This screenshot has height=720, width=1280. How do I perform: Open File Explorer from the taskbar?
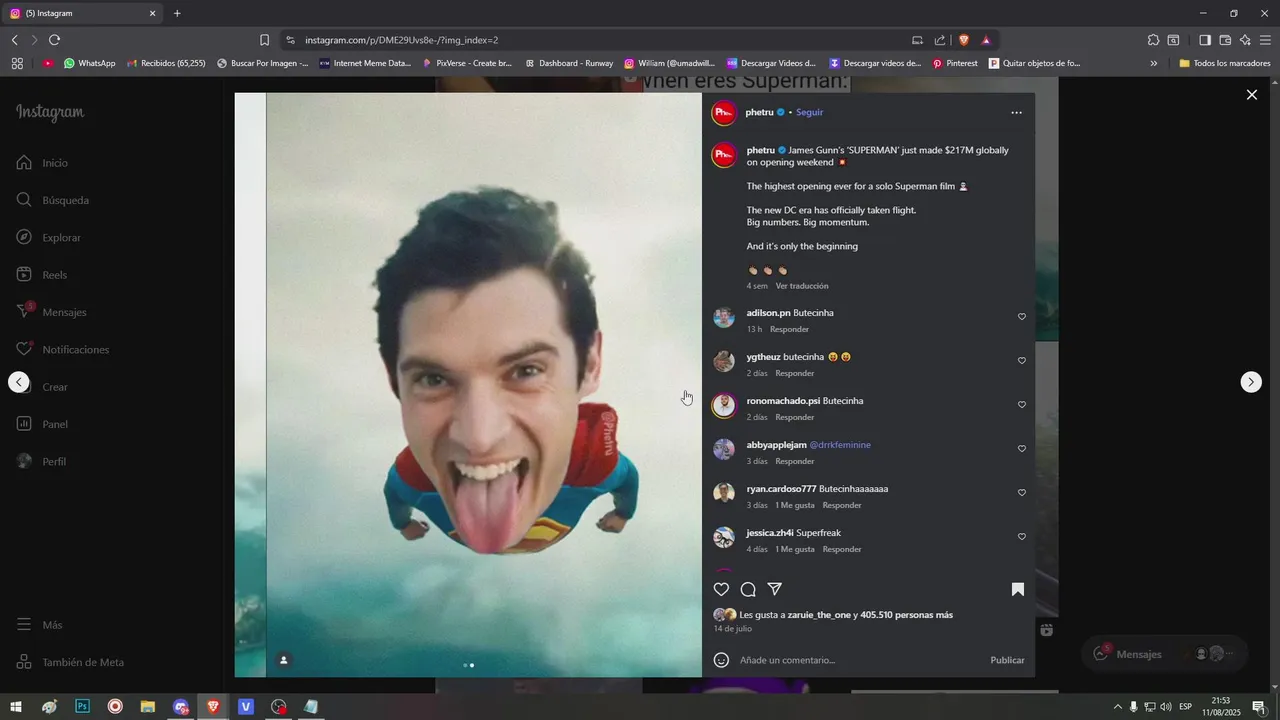(x=148, y=707)
